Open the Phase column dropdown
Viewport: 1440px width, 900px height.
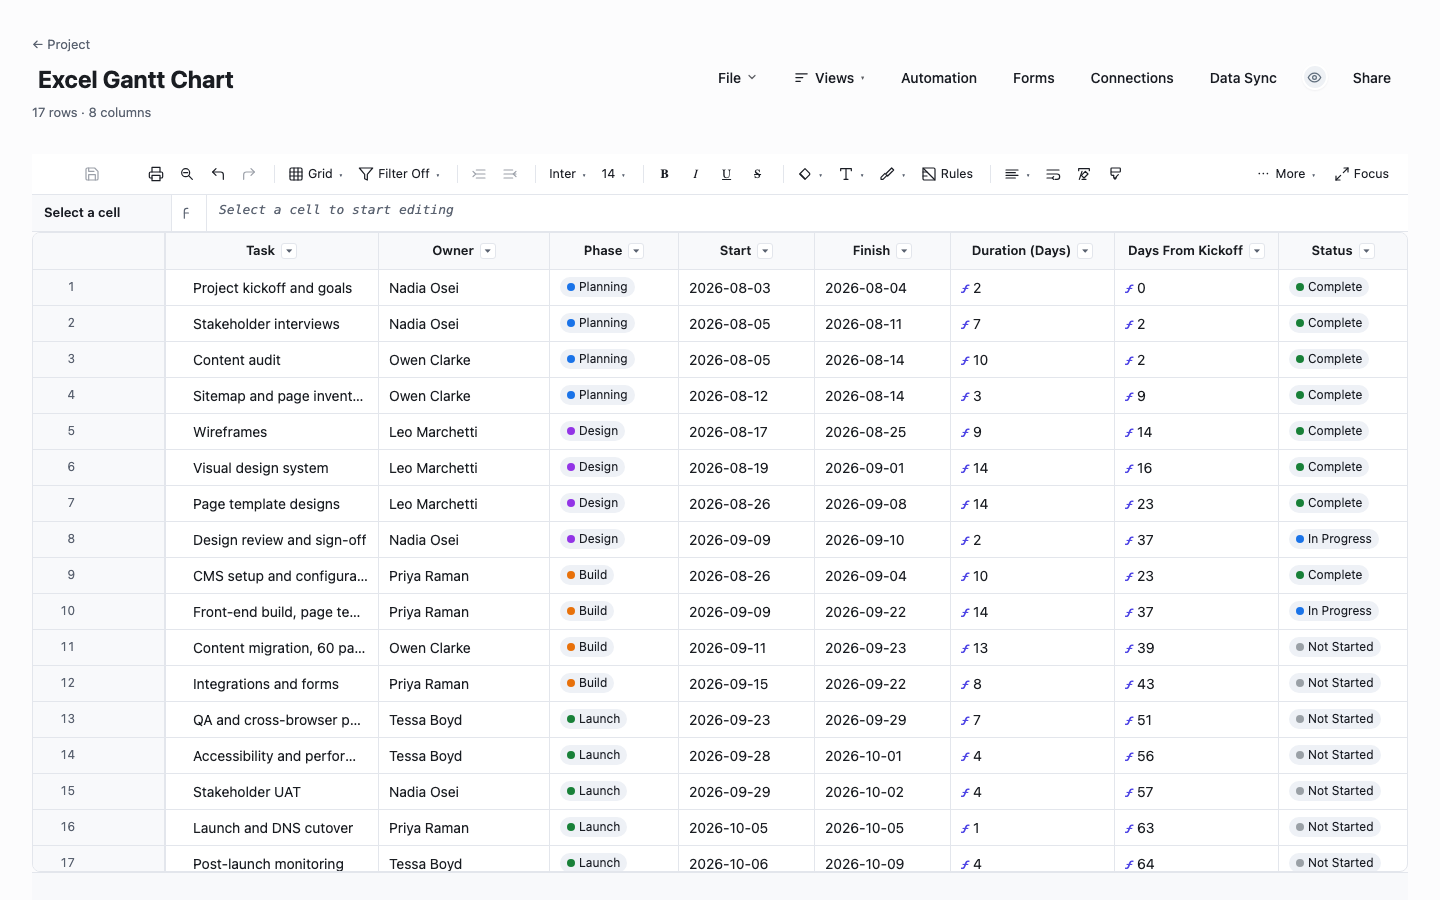636,251
